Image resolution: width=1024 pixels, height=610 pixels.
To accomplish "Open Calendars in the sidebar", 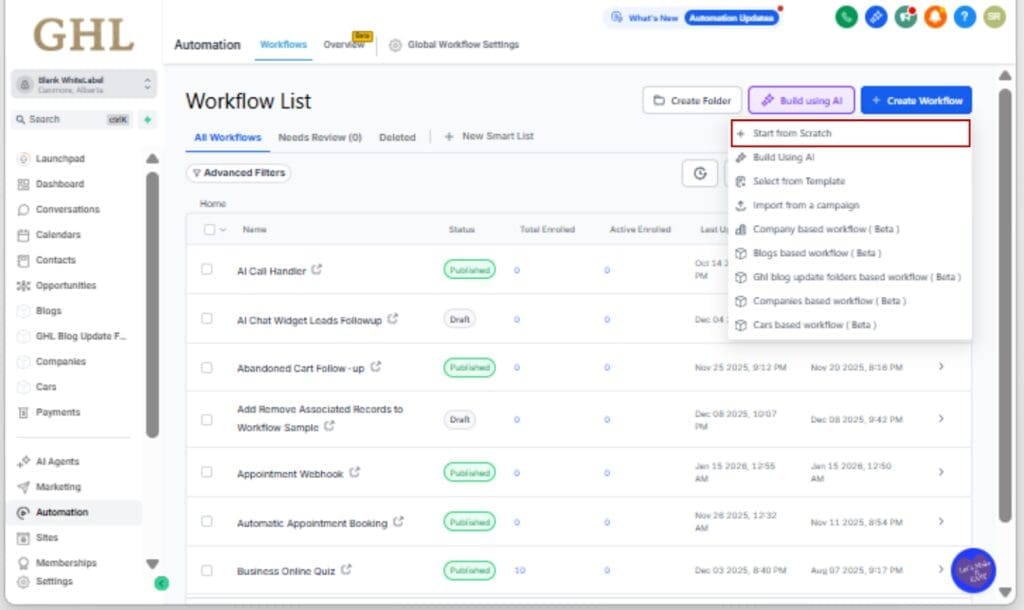I will click(x=57, y=234).
